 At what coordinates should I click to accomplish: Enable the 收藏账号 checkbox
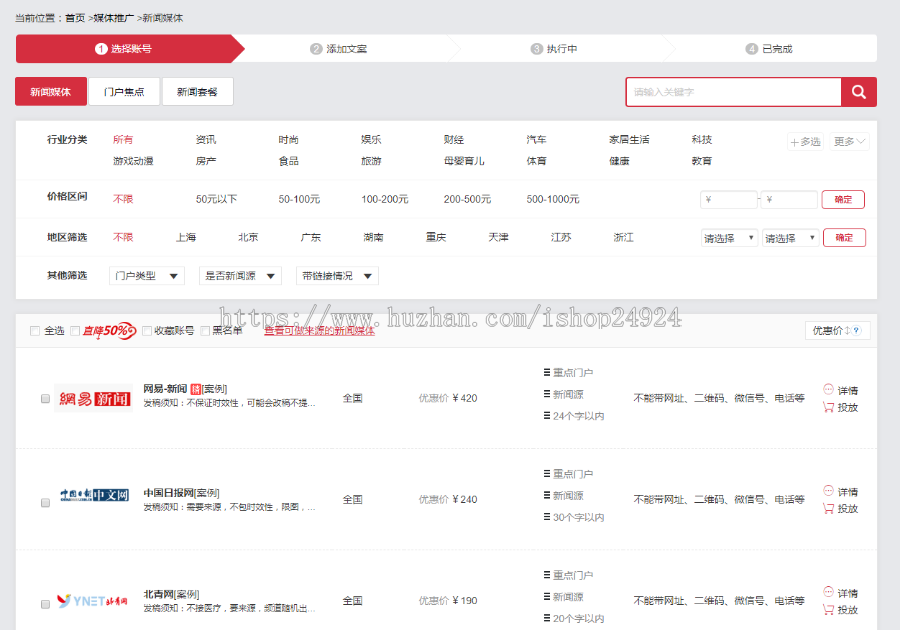147,331
